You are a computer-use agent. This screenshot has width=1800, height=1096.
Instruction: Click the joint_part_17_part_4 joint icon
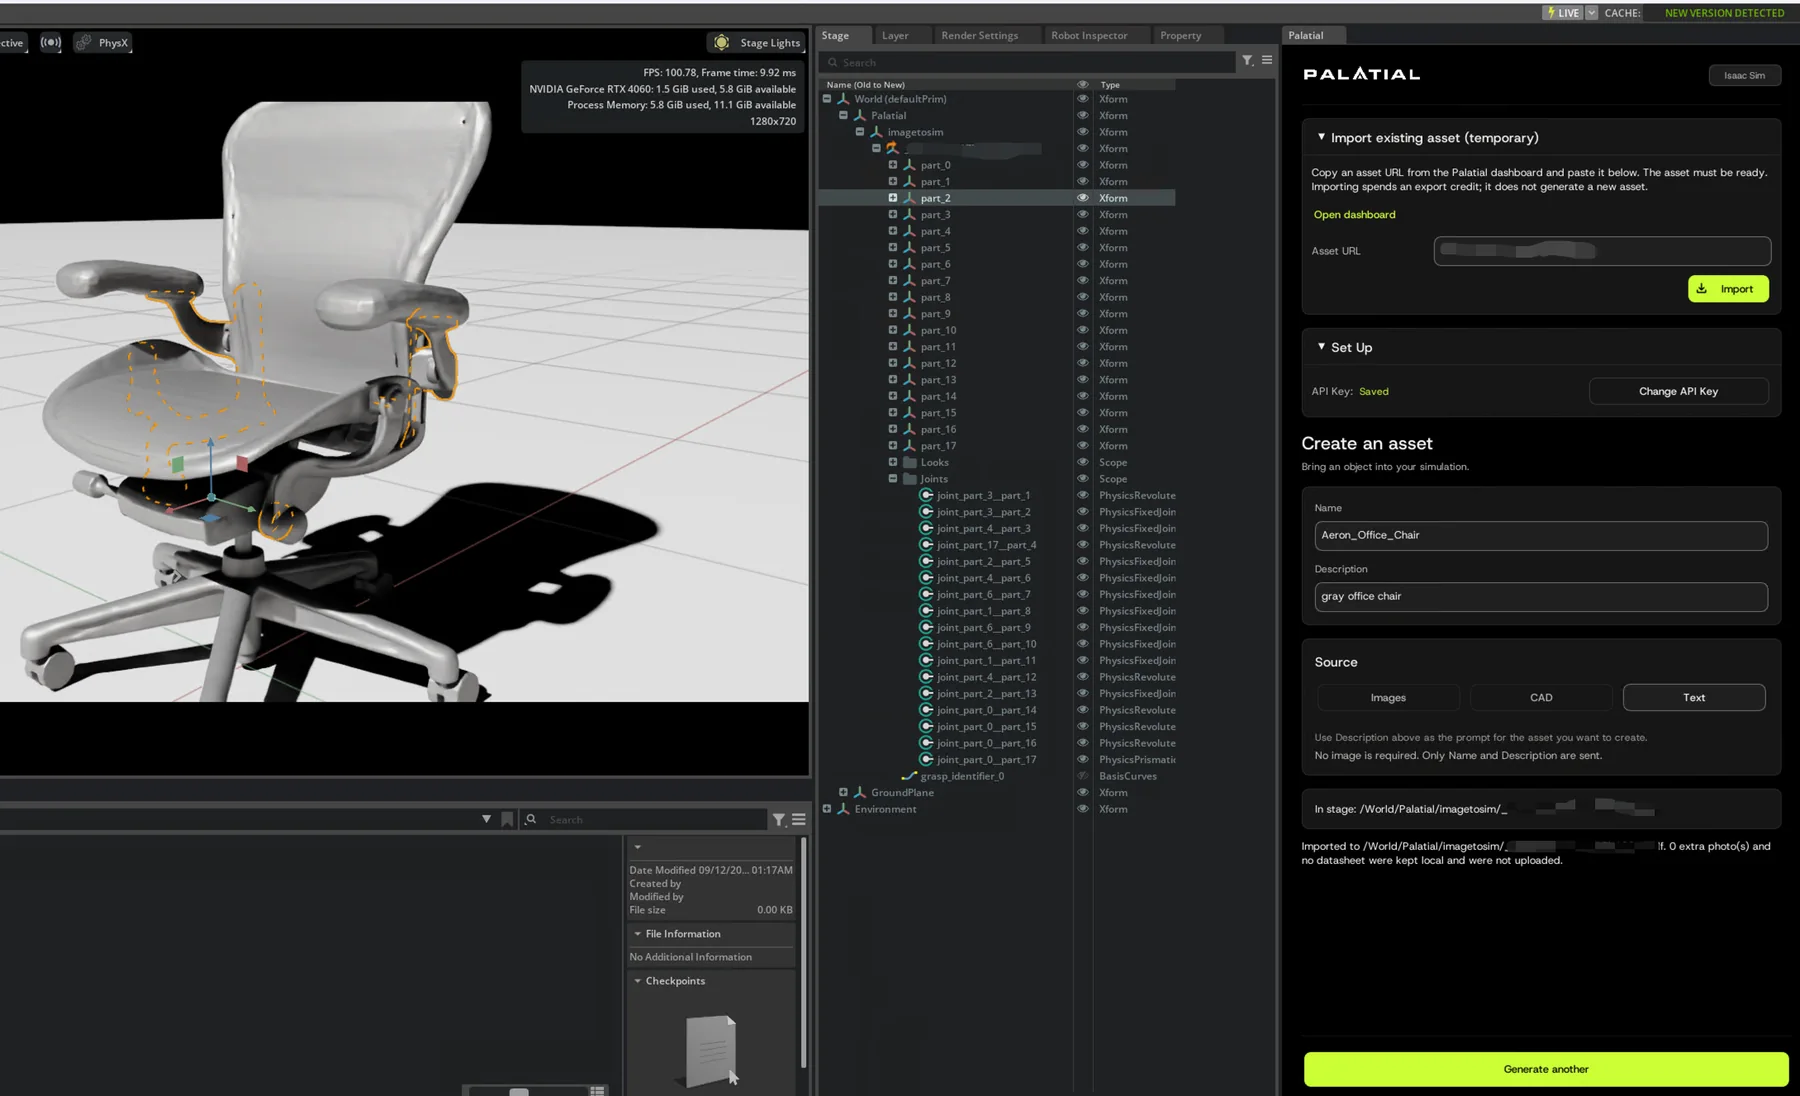click(926, 545)
